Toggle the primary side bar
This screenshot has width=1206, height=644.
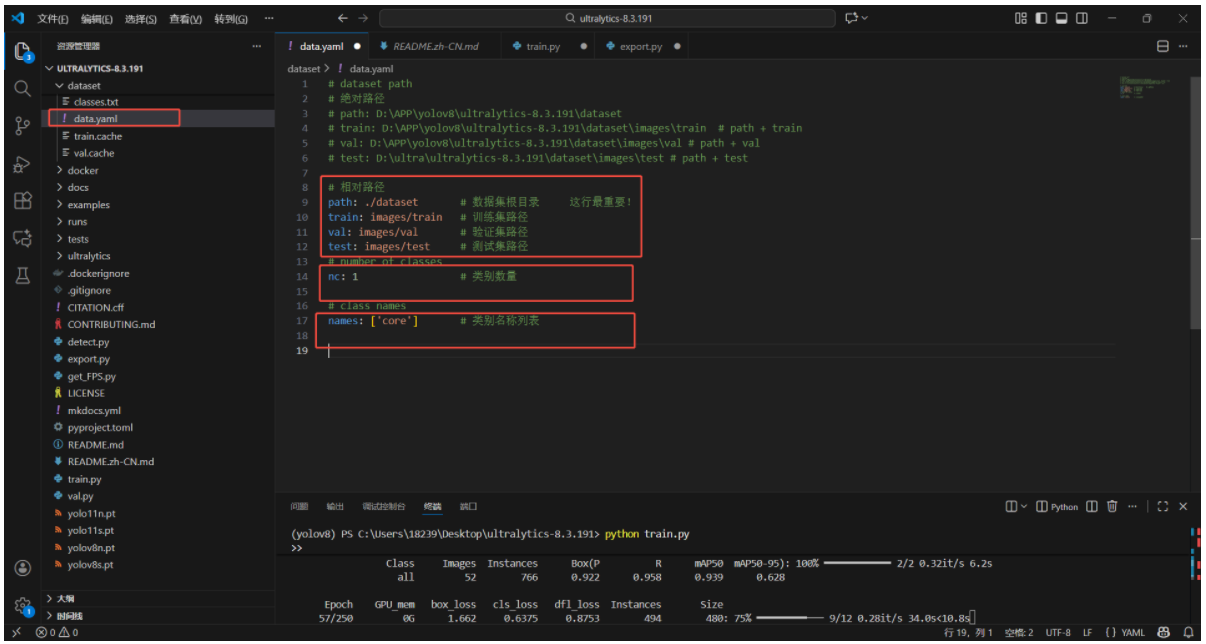(x=1041, y=18)
